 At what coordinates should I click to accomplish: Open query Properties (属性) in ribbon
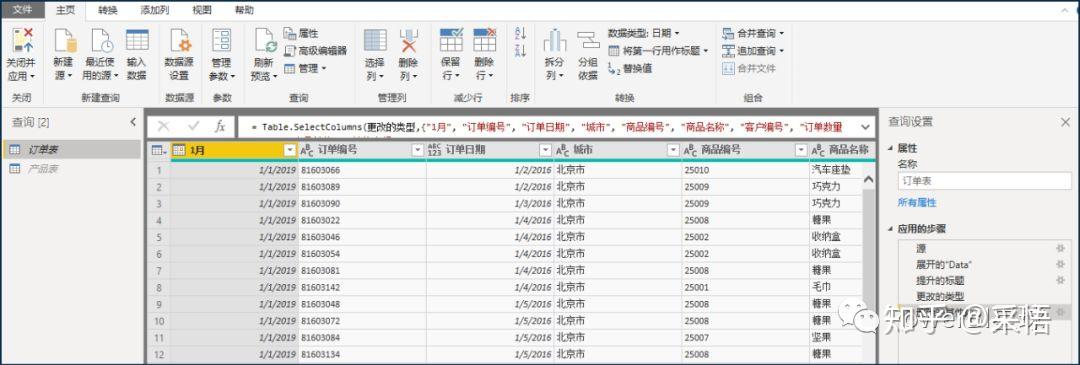(301, 33)
